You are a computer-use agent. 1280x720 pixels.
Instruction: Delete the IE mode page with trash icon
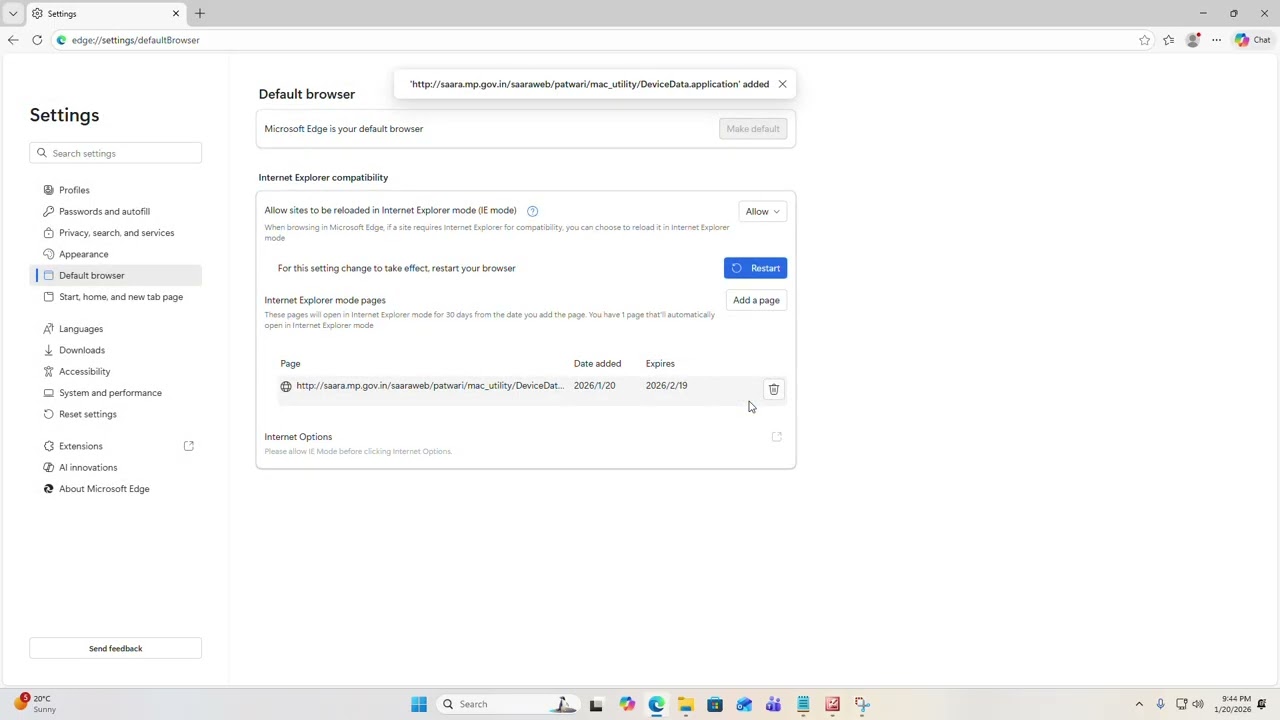[774, 389]
